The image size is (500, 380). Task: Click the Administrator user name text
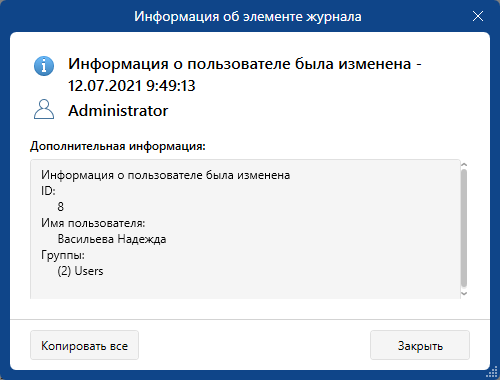point(118,111)
